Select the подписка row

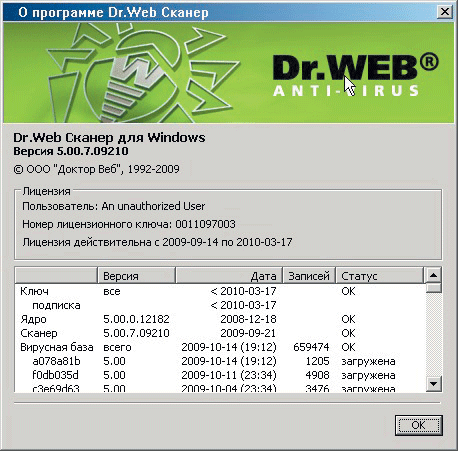[220, 305]
